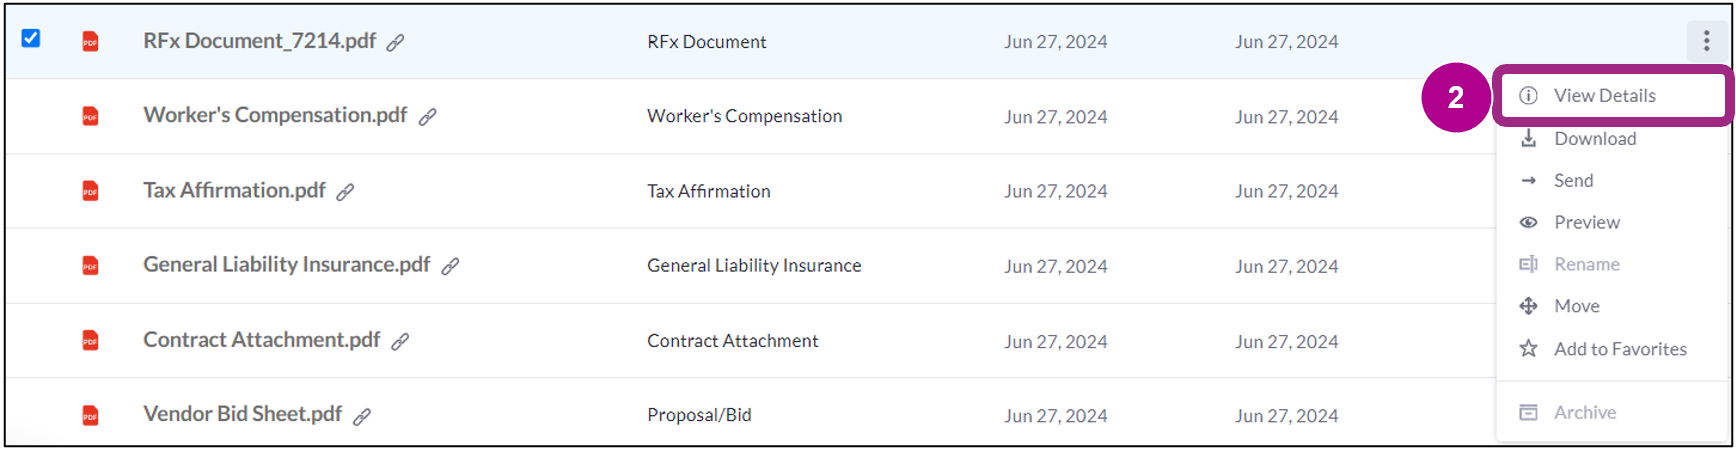Open the Contract Attachment.pdf file name

[x=261, y=340]
